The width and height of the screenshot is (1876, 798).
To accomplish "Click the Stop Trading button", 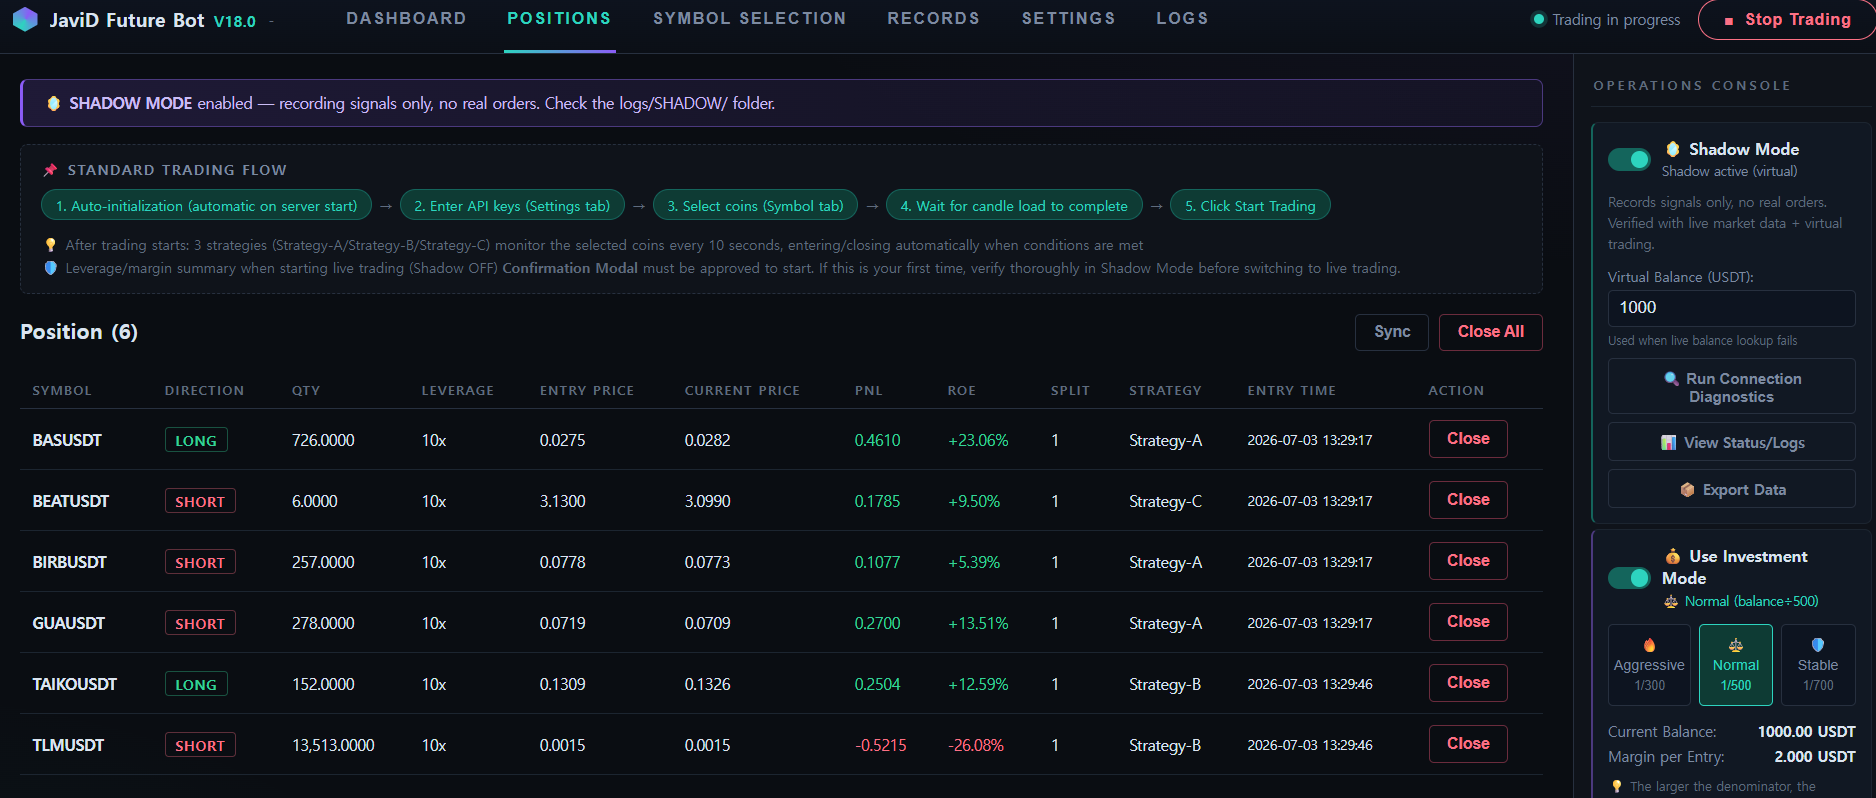I will (1787, 20).
